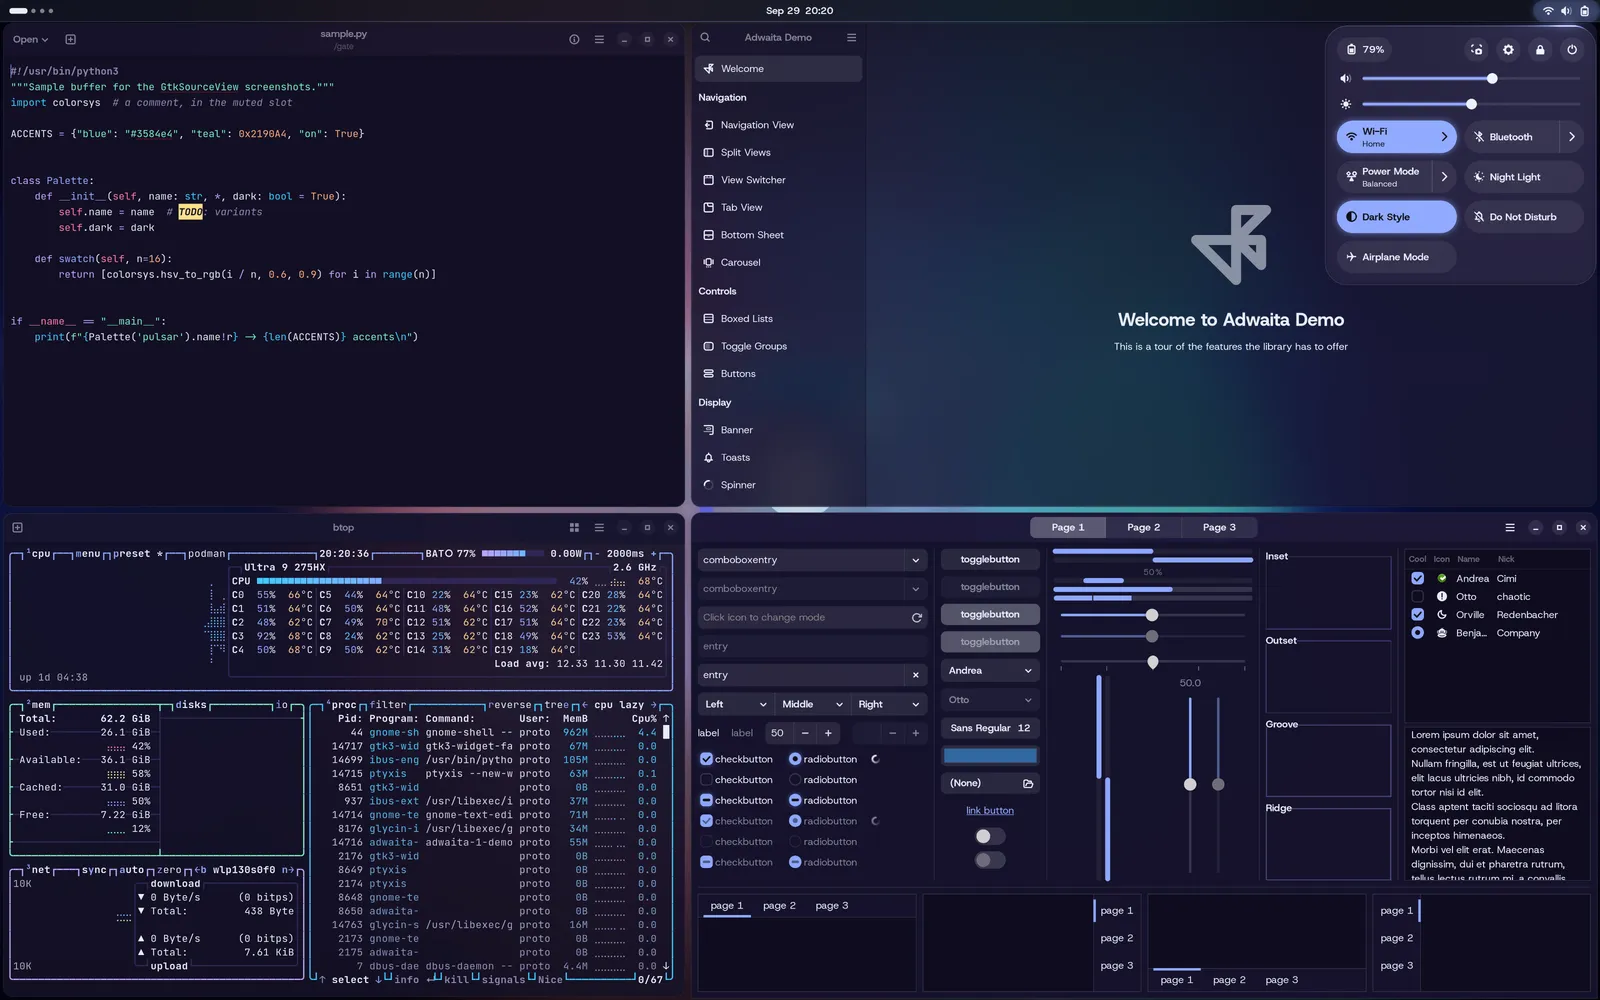The image size is (1600, 1000).
Task: Enable Night Light in quick settings
Action: pos(1524,177)
